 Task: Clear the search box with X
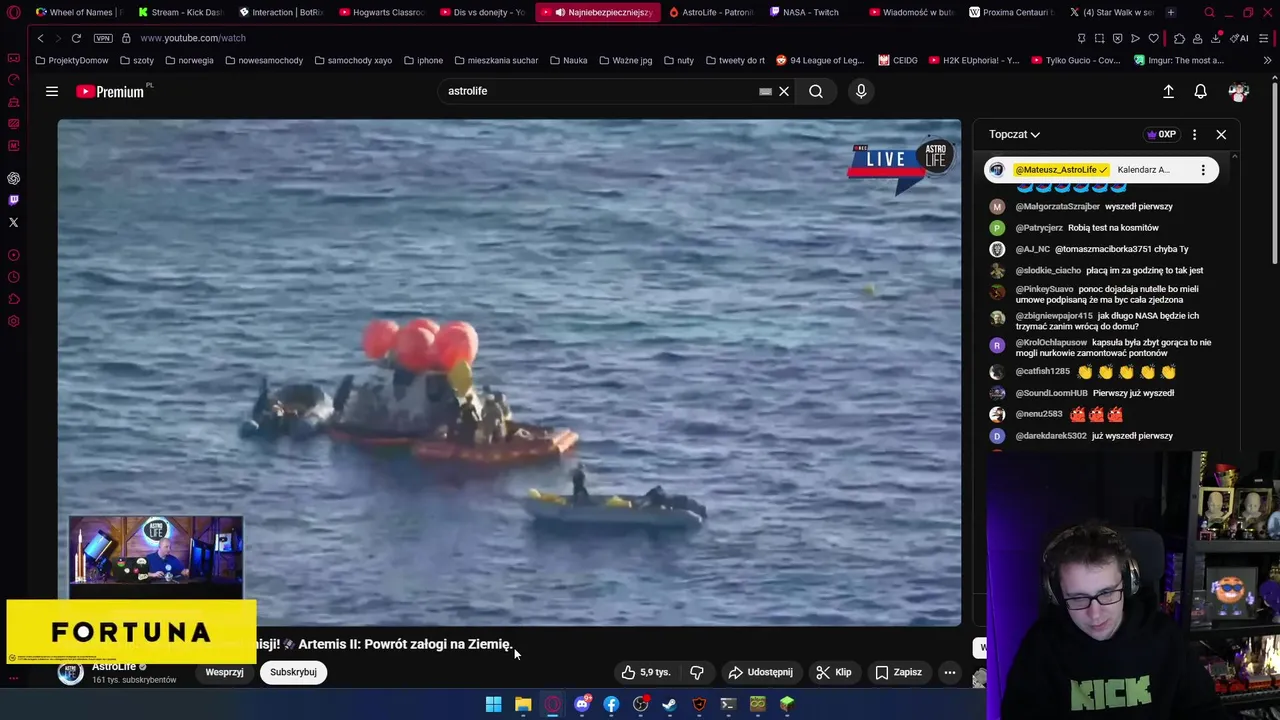pos(784,91)
